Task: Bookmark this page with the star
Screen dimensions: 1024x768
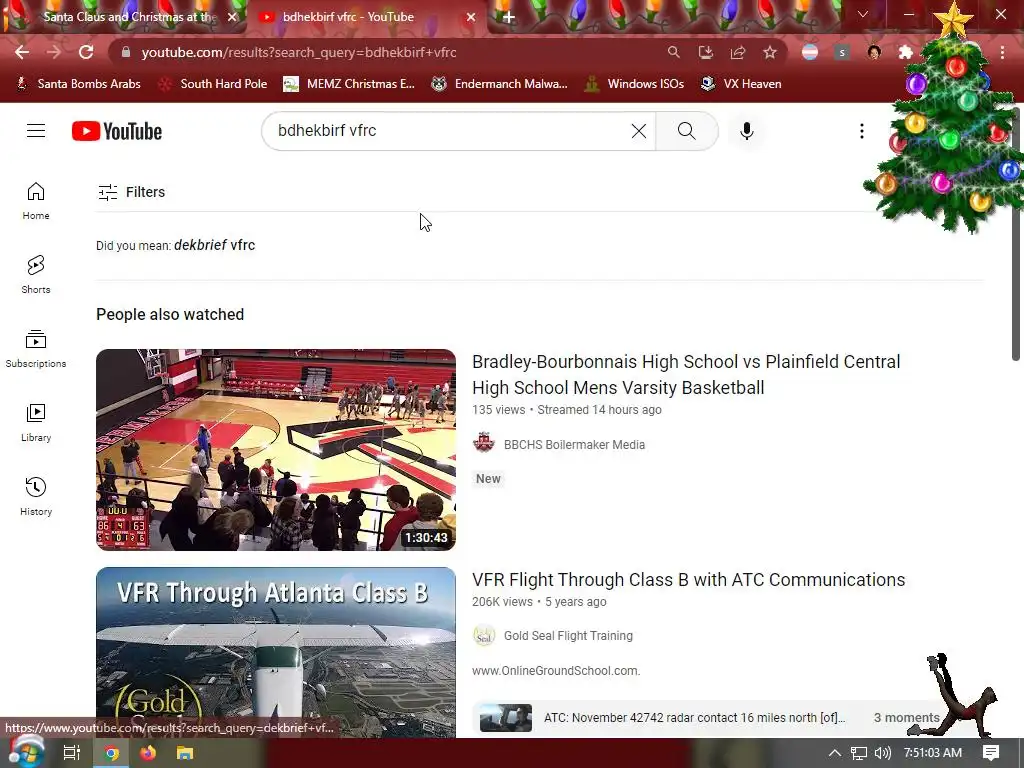Action: pyautogui.click(x=770, y=52)
